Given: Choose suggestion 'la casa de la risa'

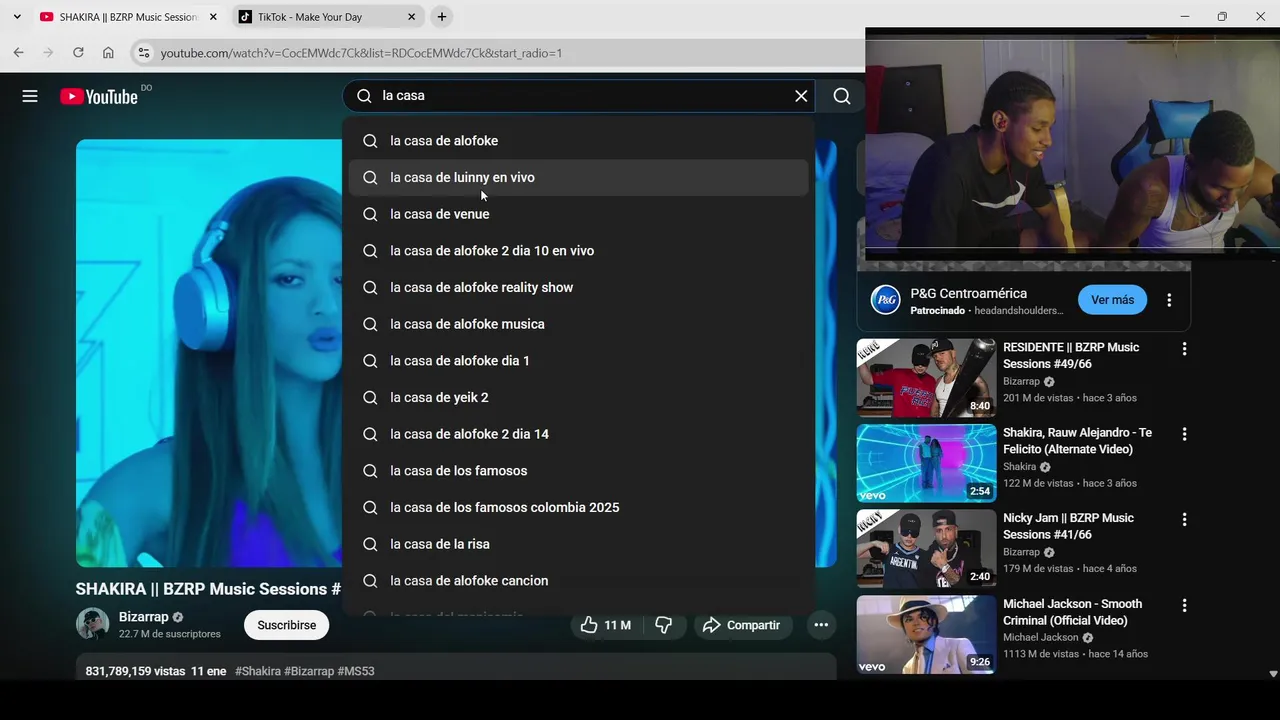Looking at the screenshot, I should tap(578, 544).
